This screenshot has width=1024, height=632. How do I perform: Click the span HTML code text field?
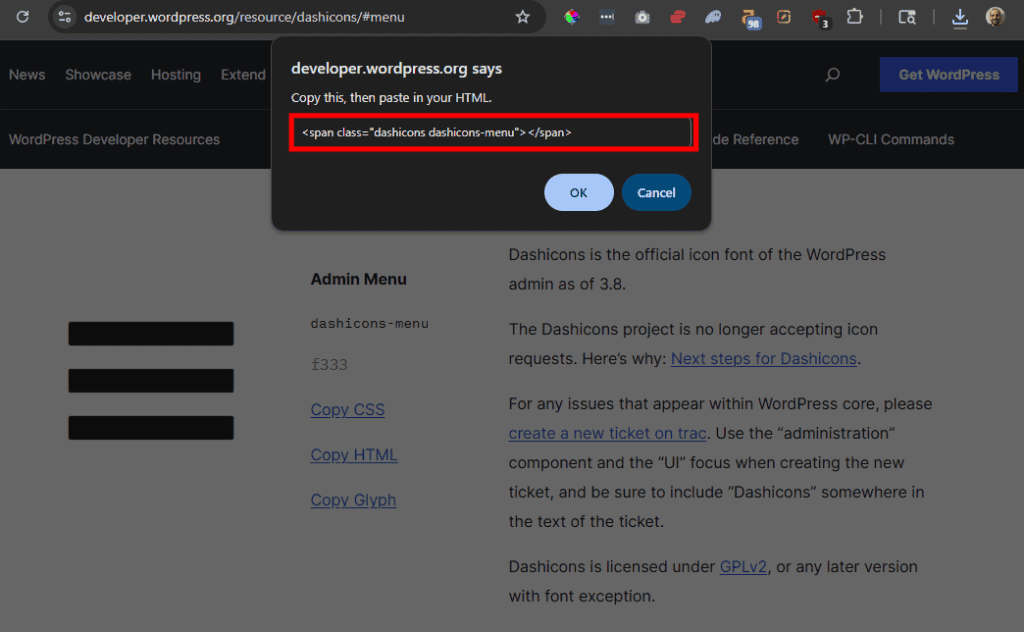pos(492,133)
